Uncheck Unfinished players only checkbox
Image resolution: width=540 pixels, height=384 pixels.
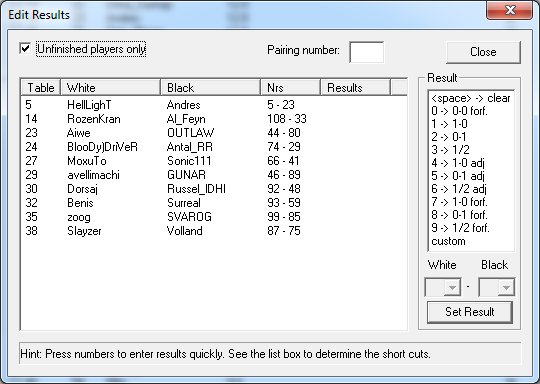(x=25, y=49)
